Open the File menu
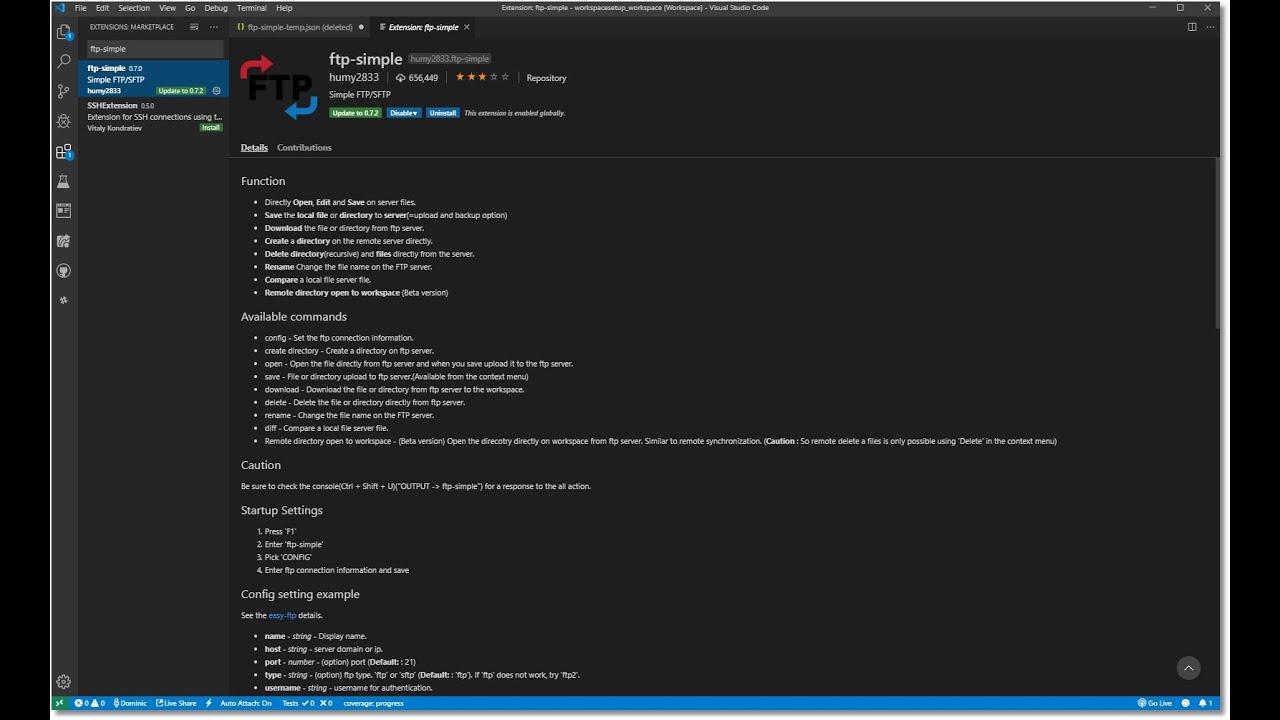This screenshot has height=720, width=1280. click(81, 8)
